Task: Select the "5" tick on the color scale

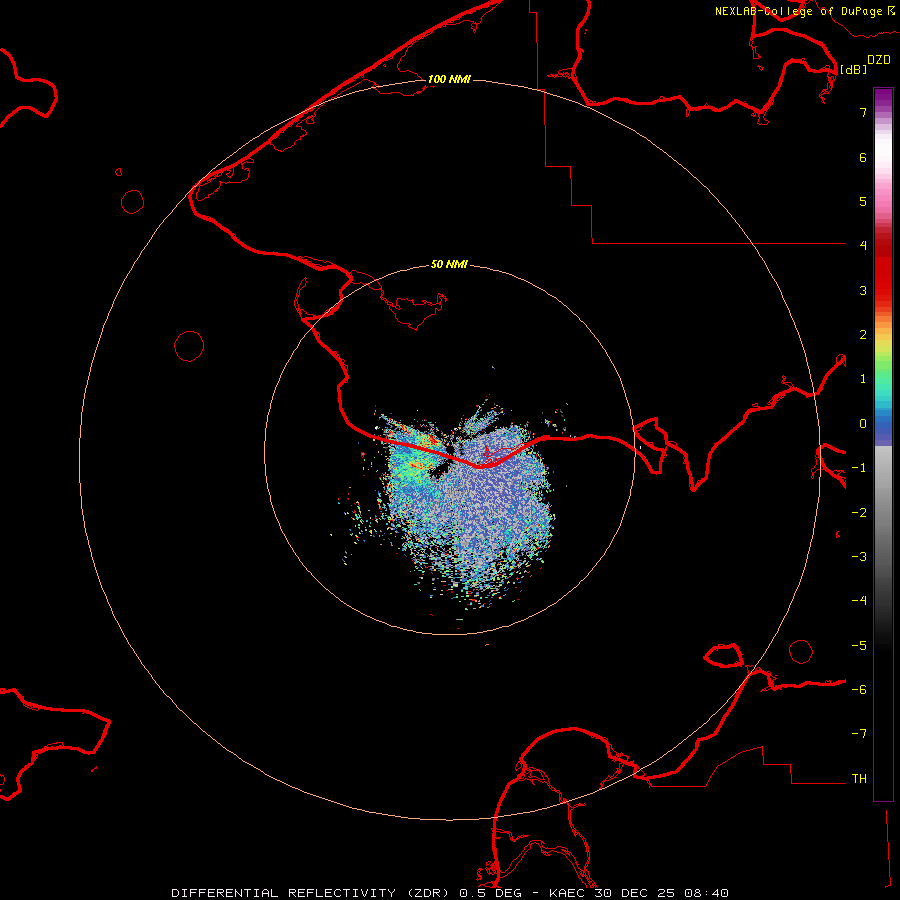Action: point(863,201)
